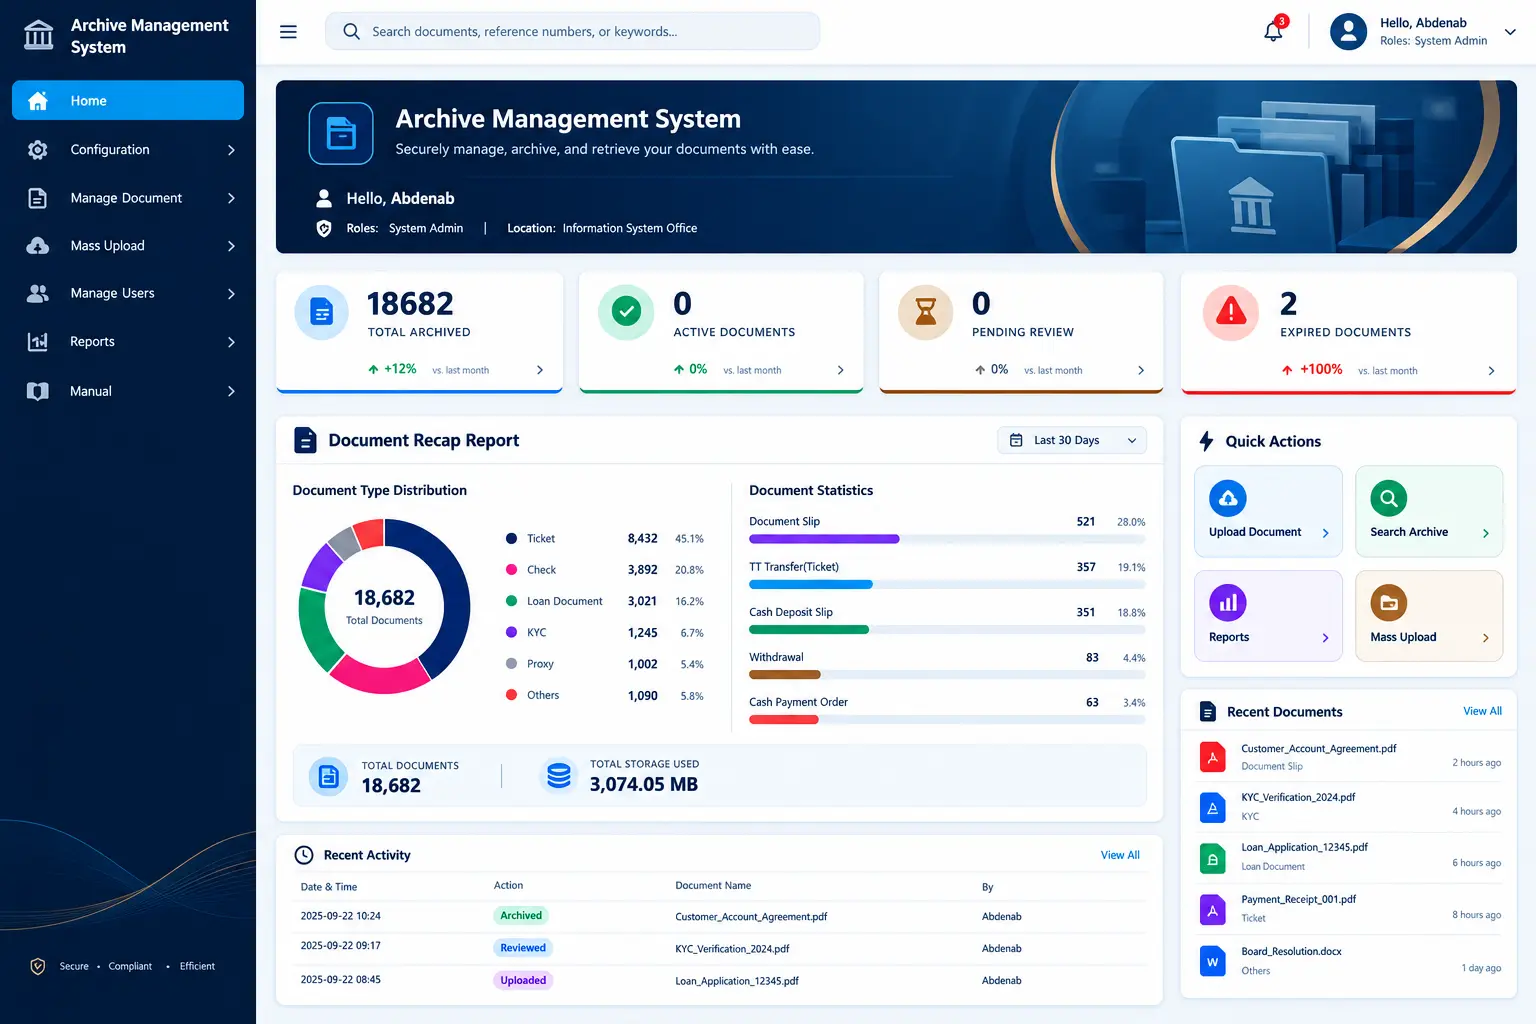Click the Ticket legend color dot
The image size is (1536, 1024).
(x=511, y=539)
